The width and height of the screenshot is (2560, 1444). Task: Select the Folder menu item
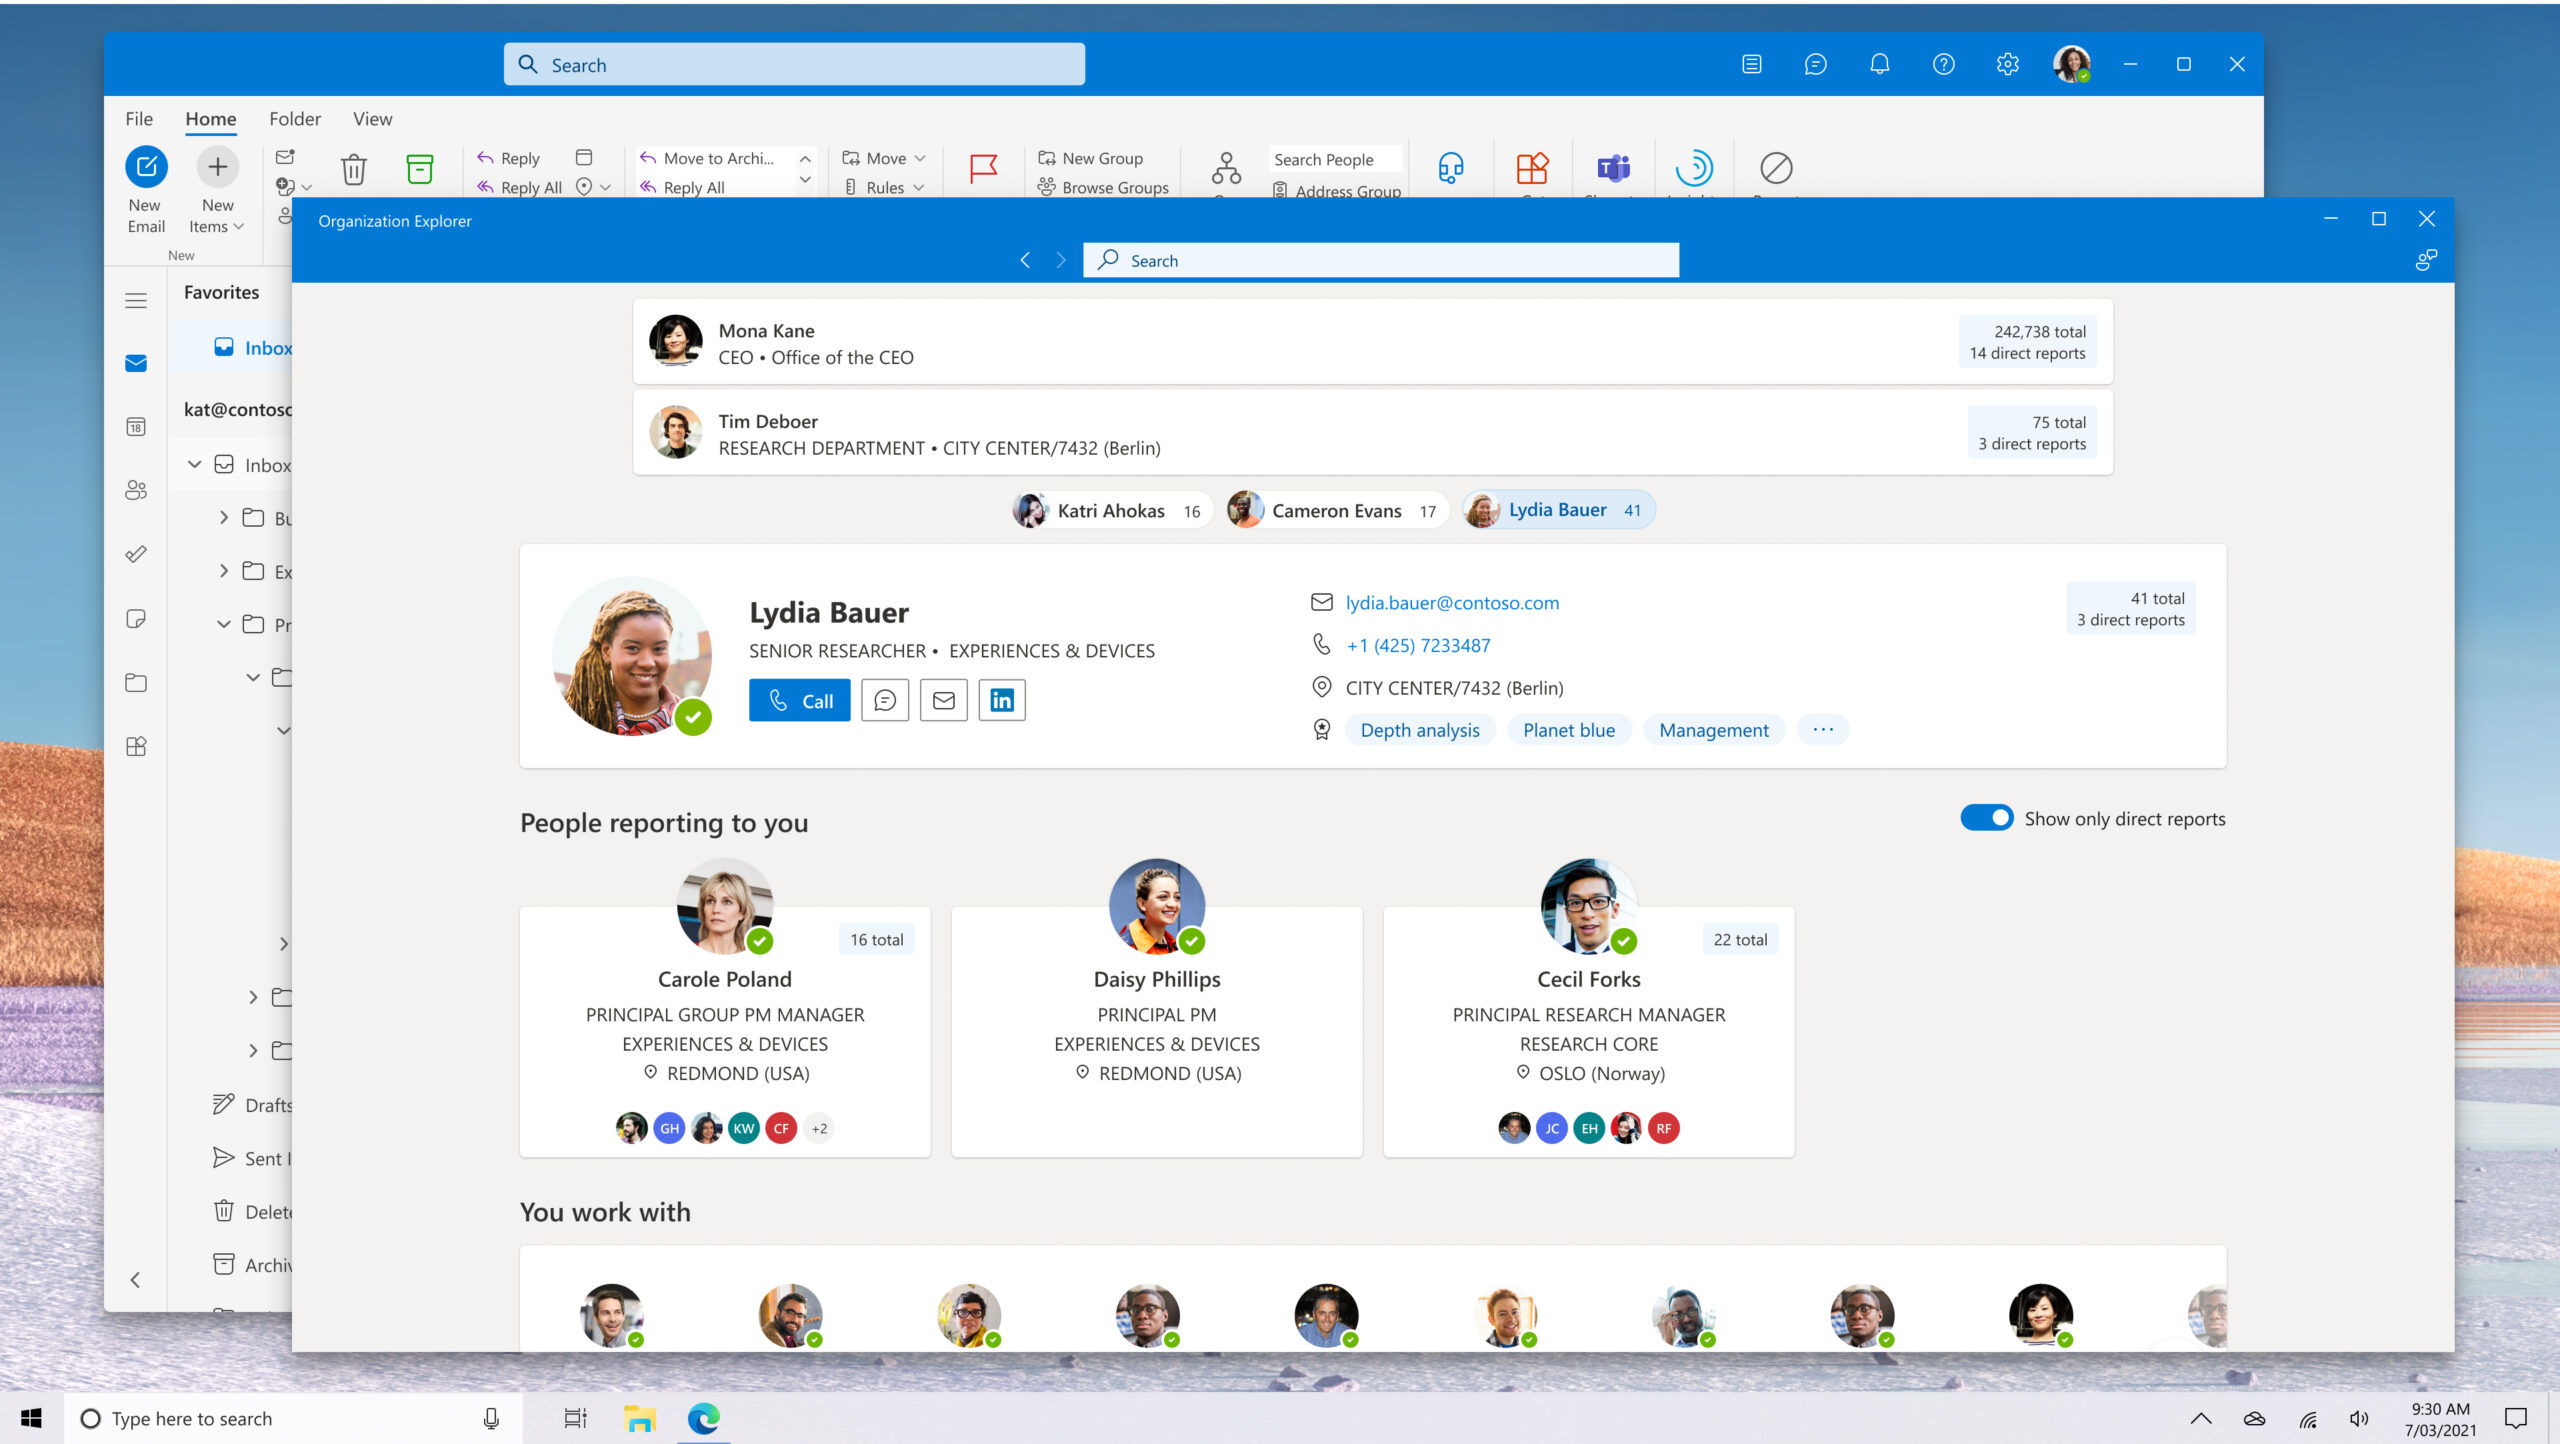tap(292, 118)
